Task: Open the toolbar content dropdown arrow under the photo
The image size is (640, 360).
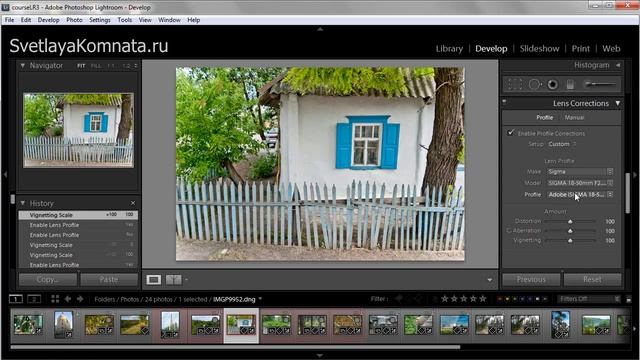Action: (x=489, y=280)
